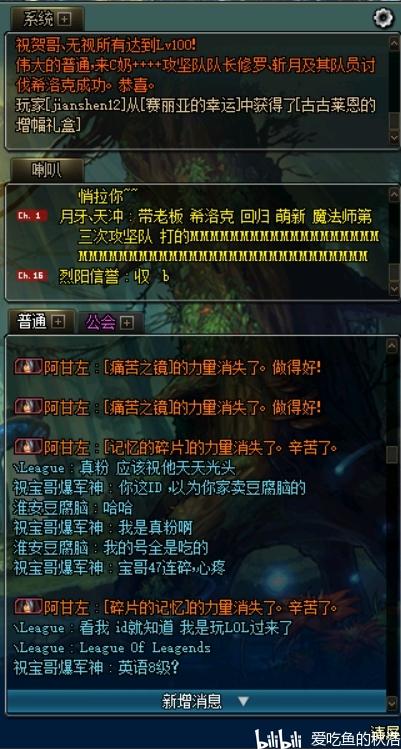Switch to the 公会 chat tab

point(101,323)
